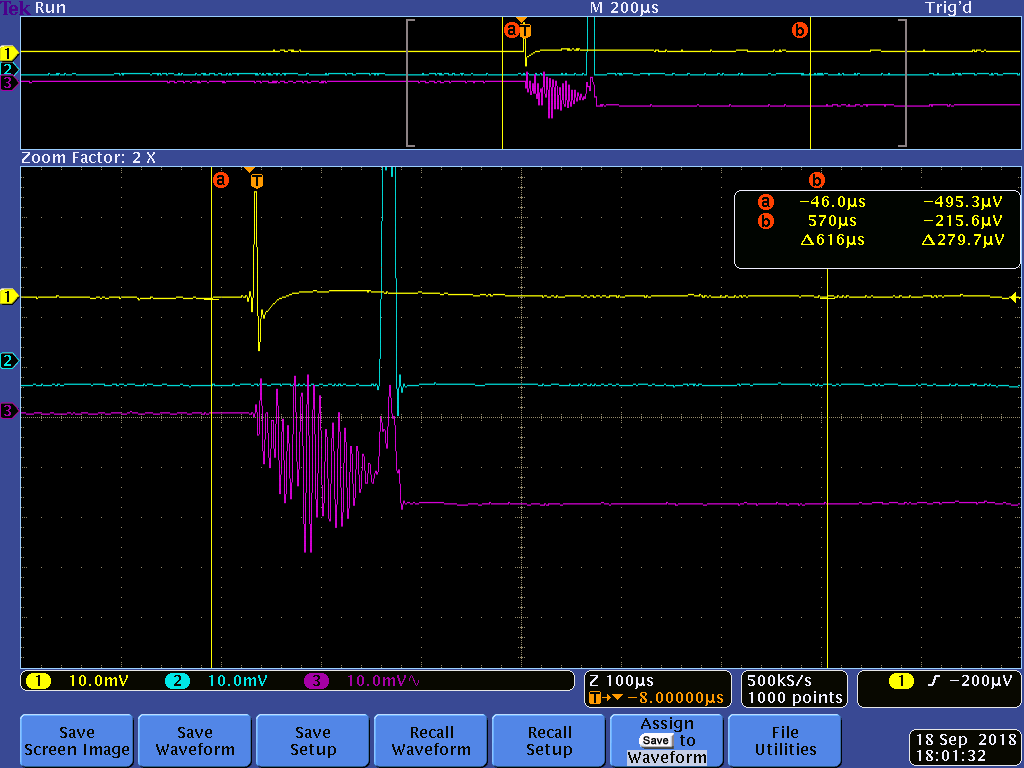The width and height of the screenshot is (1024, 768).
Task: Click cursor a voltage −495.3µV
Action: coord(963,202)
